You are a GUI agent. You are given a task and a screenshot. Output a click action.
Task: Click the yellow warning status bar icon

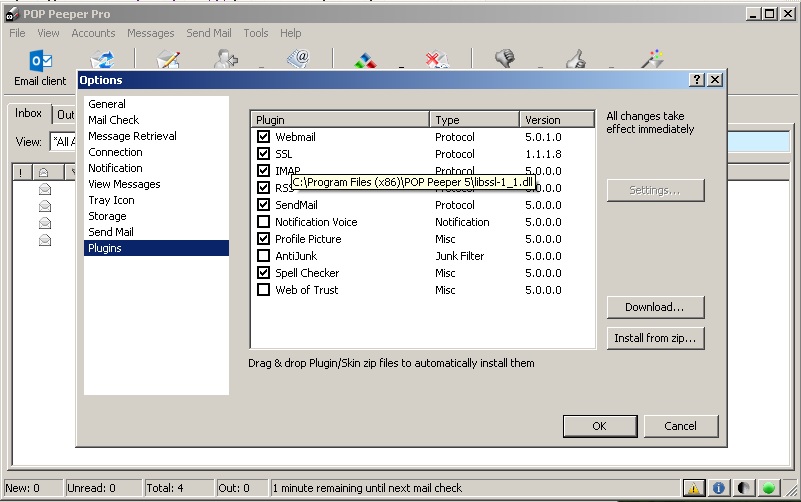pyautogui.click(x=693, y=488)
